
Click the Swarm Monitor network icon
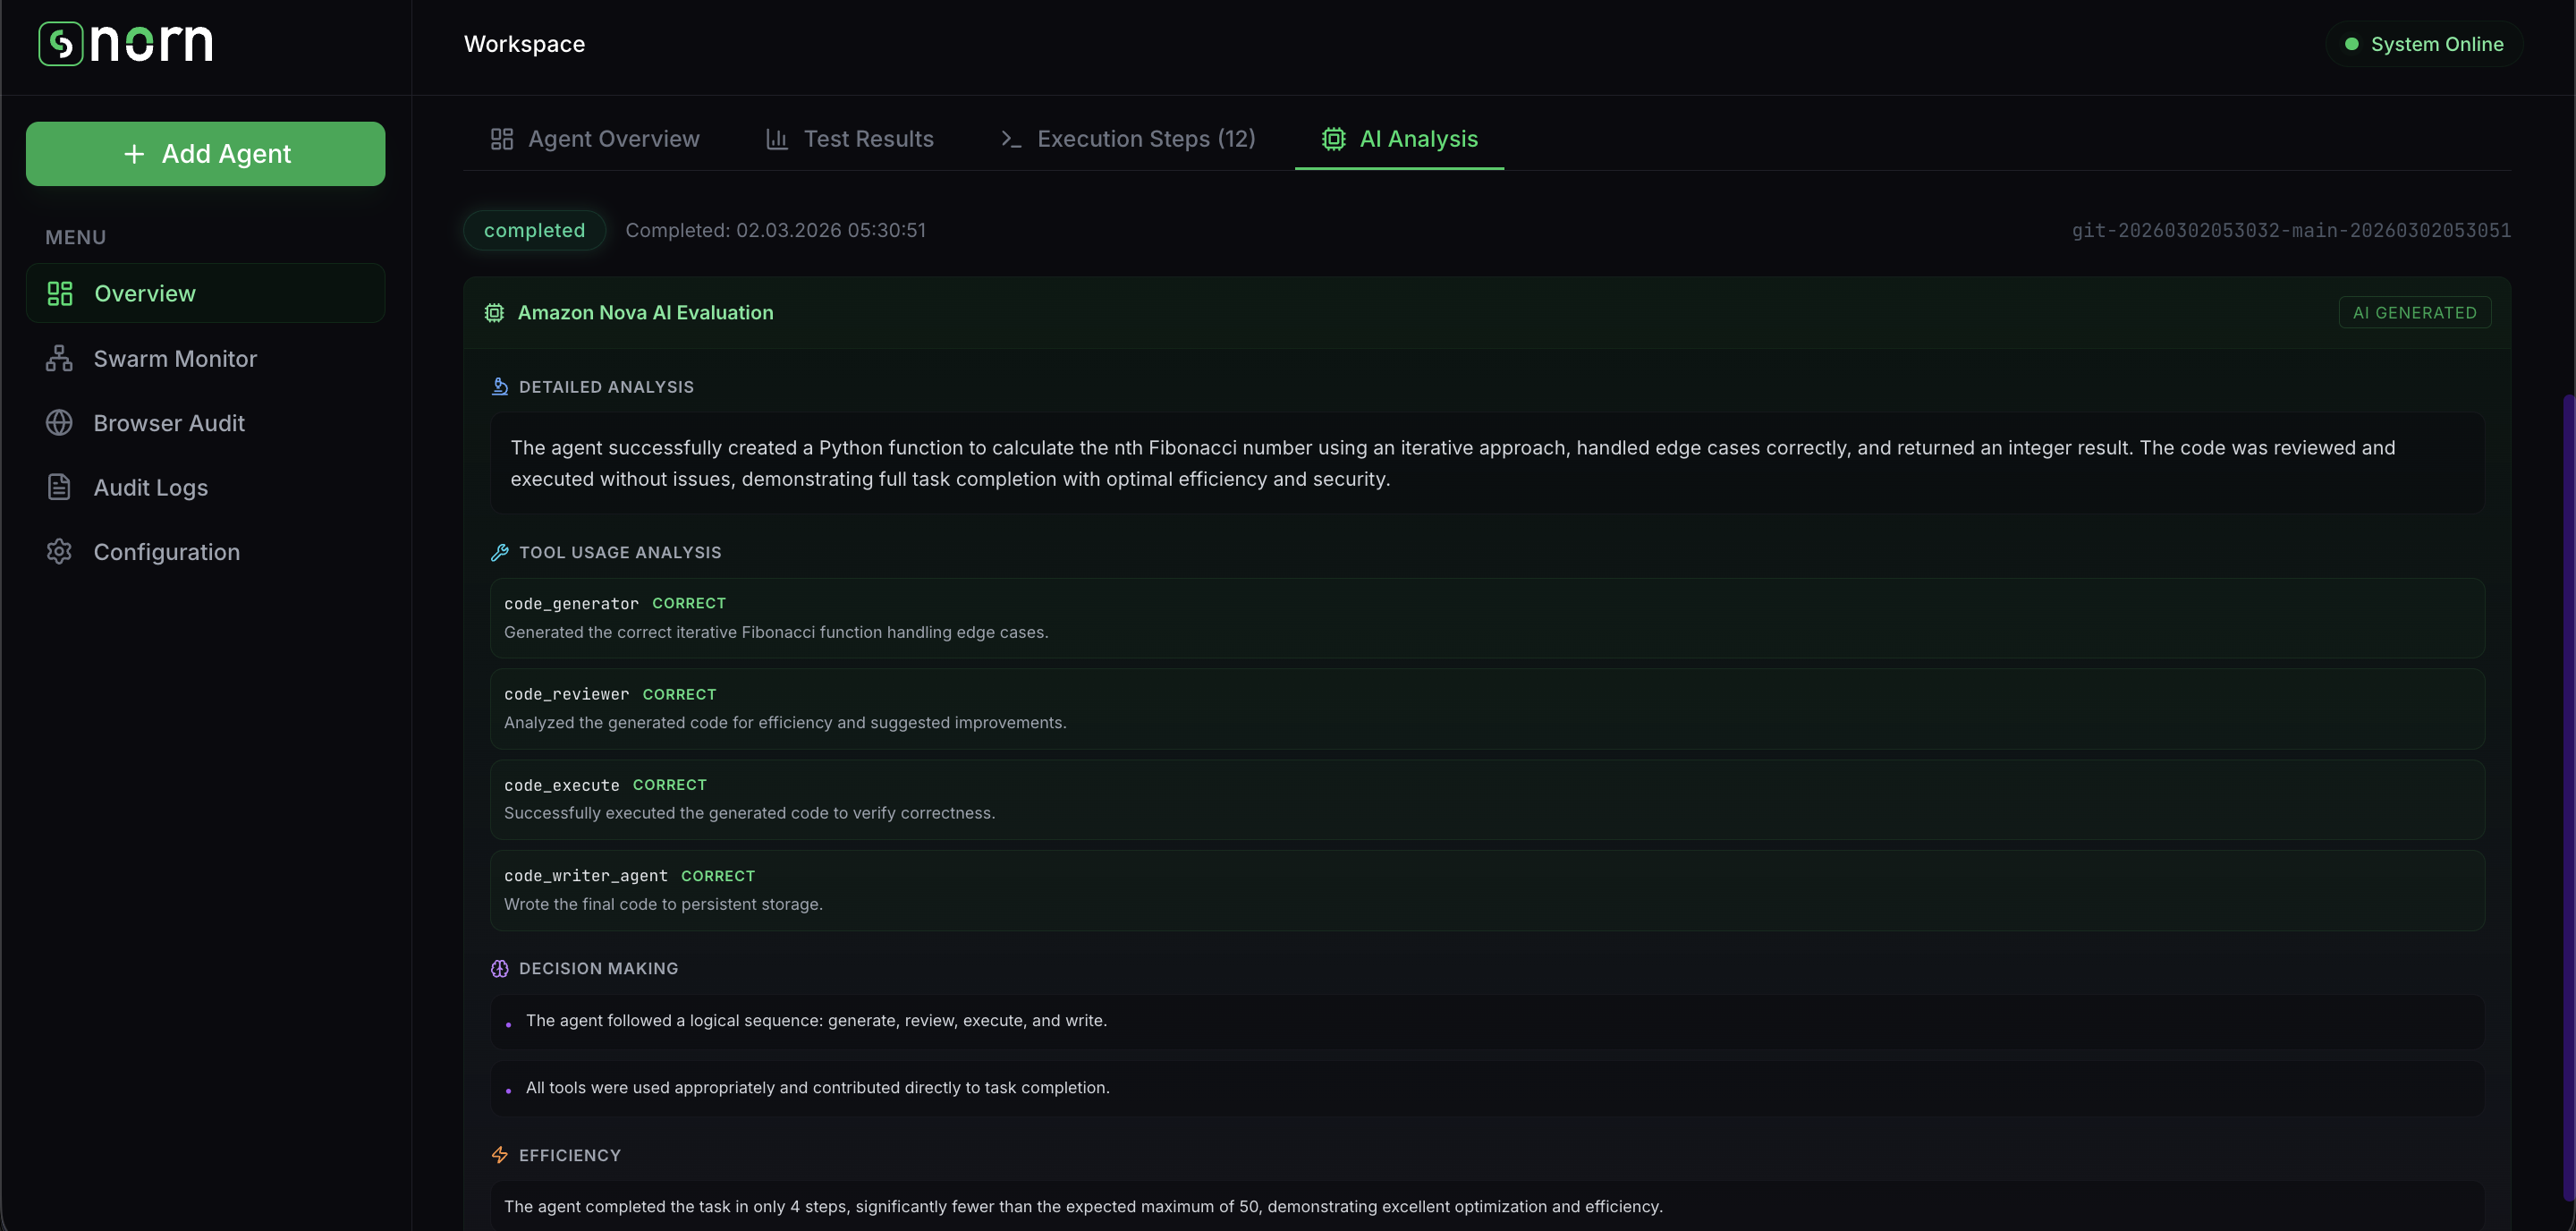click(59, 359)
